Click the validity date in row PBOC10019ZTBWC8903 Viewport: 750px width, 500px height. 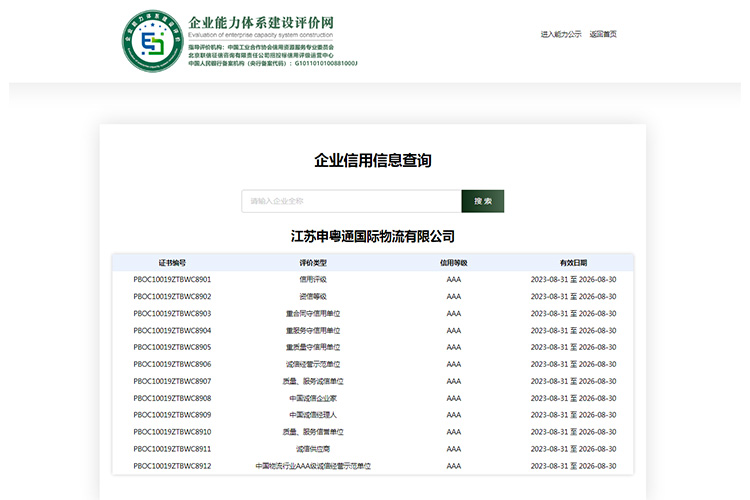573,313
